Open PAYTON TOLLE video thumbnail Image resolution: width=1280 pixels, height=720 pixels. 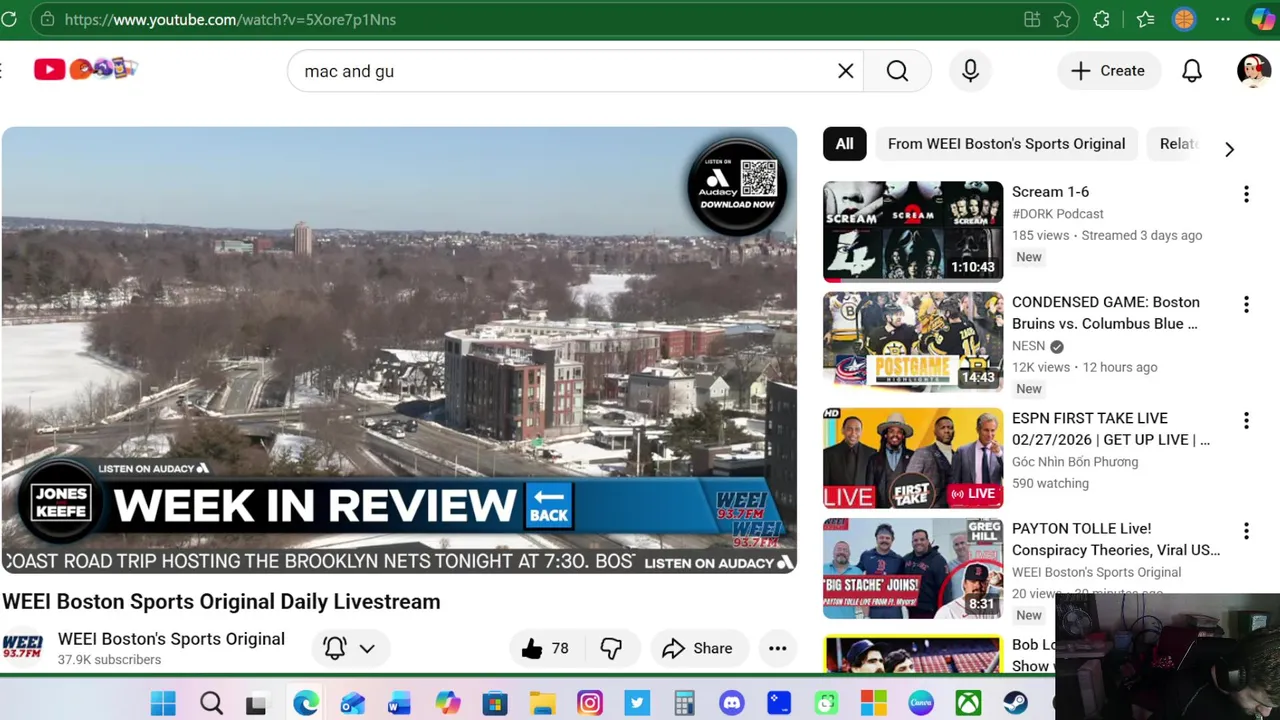coord(913,568)
